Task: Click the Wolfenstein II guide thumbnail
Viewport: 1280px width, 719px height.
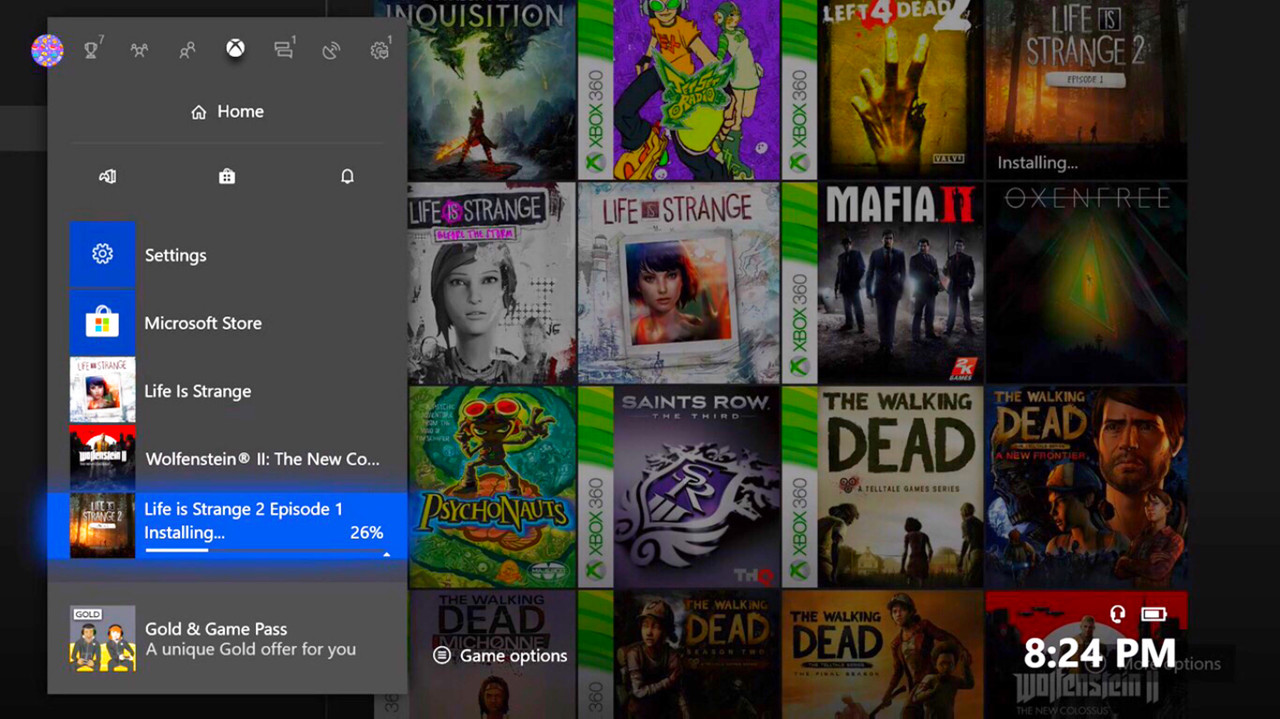Action: pos(102,459)
